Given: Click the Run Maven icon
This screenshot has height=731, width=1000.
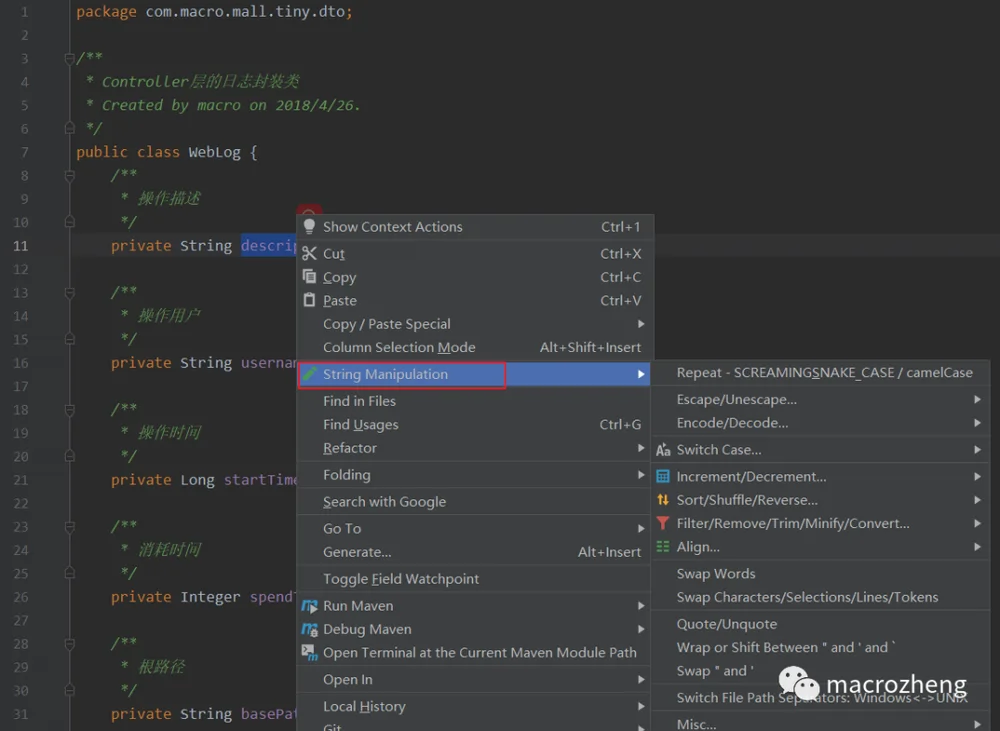Looking at the screenshot, I should point(309,605).
